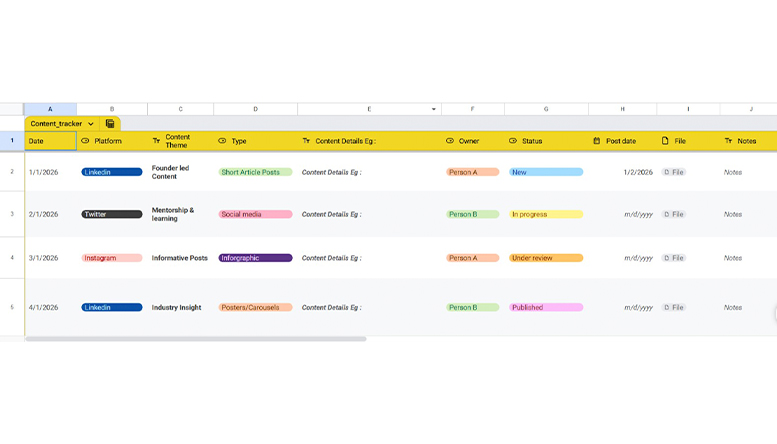Click the horizontal scrollbar below the table
Image resolution: width=777 pixels, height=444 pixels.
(196, 339)
